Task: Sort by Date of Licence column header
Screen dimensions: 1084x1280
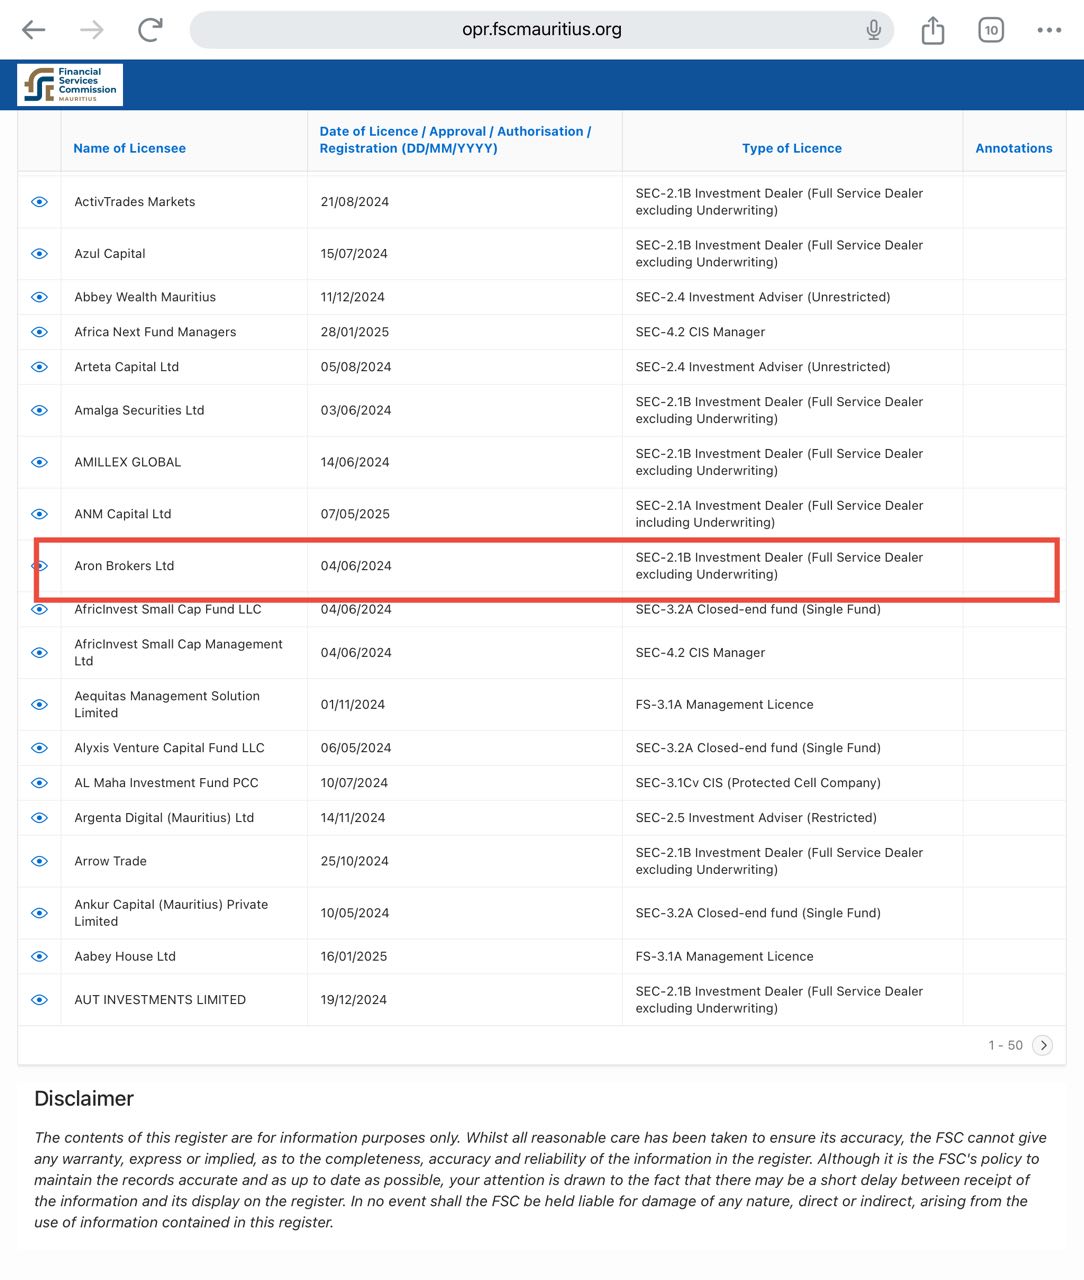Action: (455, 140)
